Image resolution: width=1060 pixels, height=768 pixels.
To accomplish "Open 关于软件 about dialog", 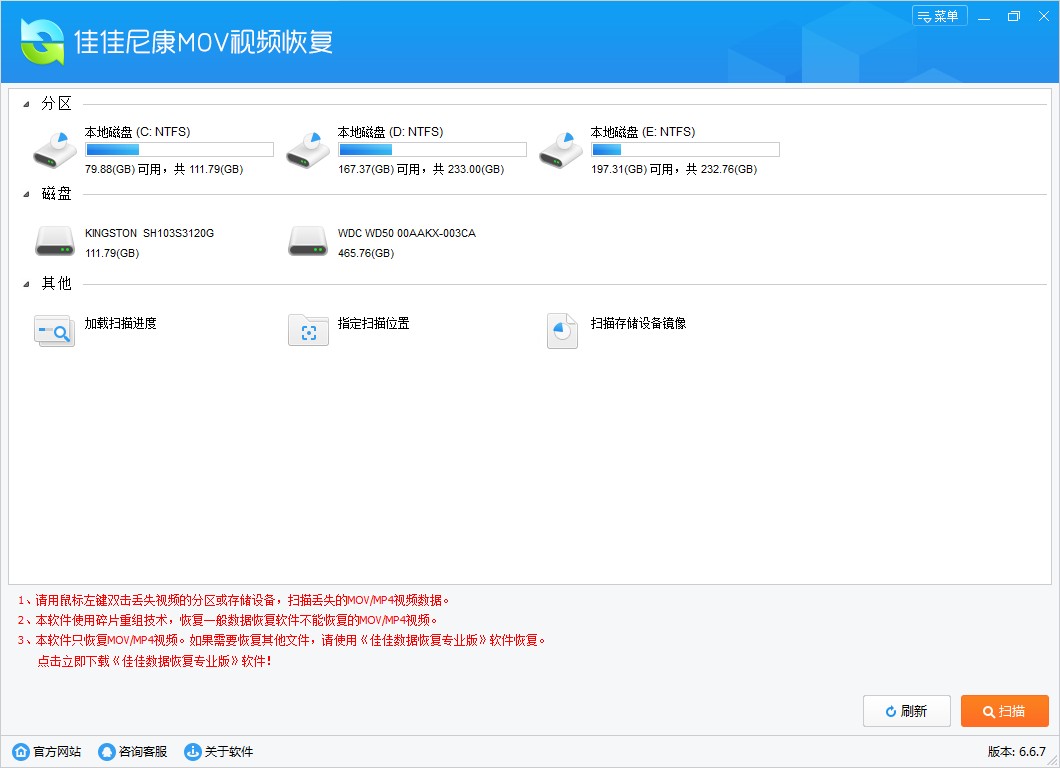I will pyautogui.click(x=192, y=751).
